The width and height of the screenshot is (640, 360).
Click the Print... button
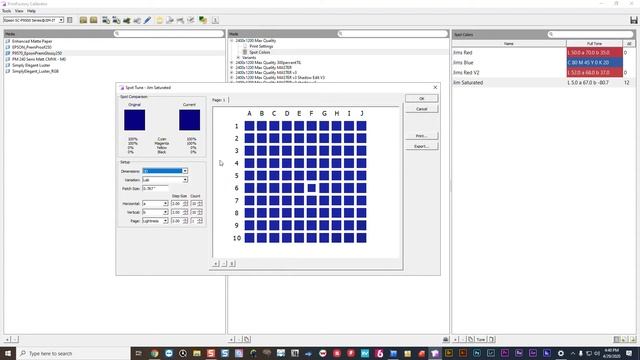tap(422, 136)
